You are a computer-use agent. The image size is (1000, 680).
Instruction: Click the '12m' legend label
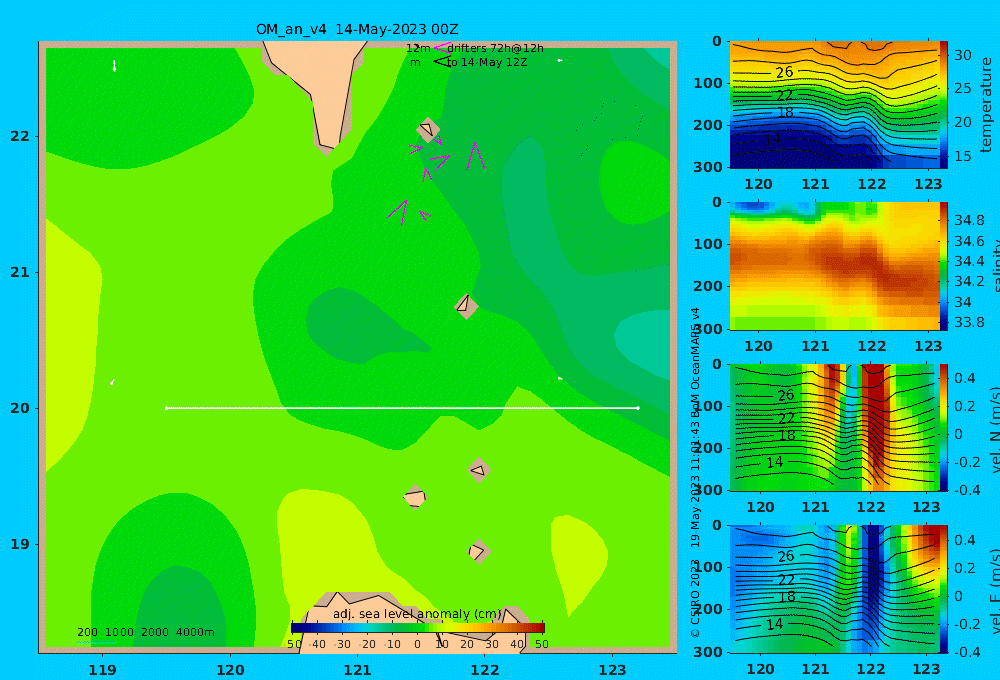point(418,48)
